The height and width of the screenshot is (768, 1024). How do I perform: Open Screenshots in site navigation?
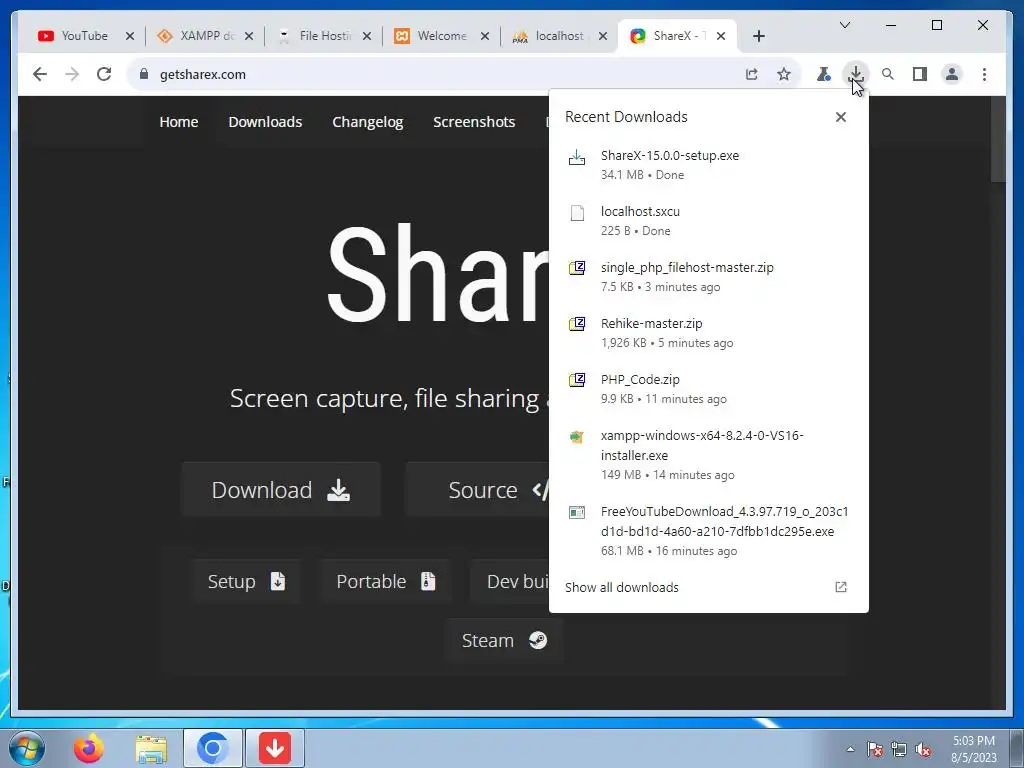(474, 122)
